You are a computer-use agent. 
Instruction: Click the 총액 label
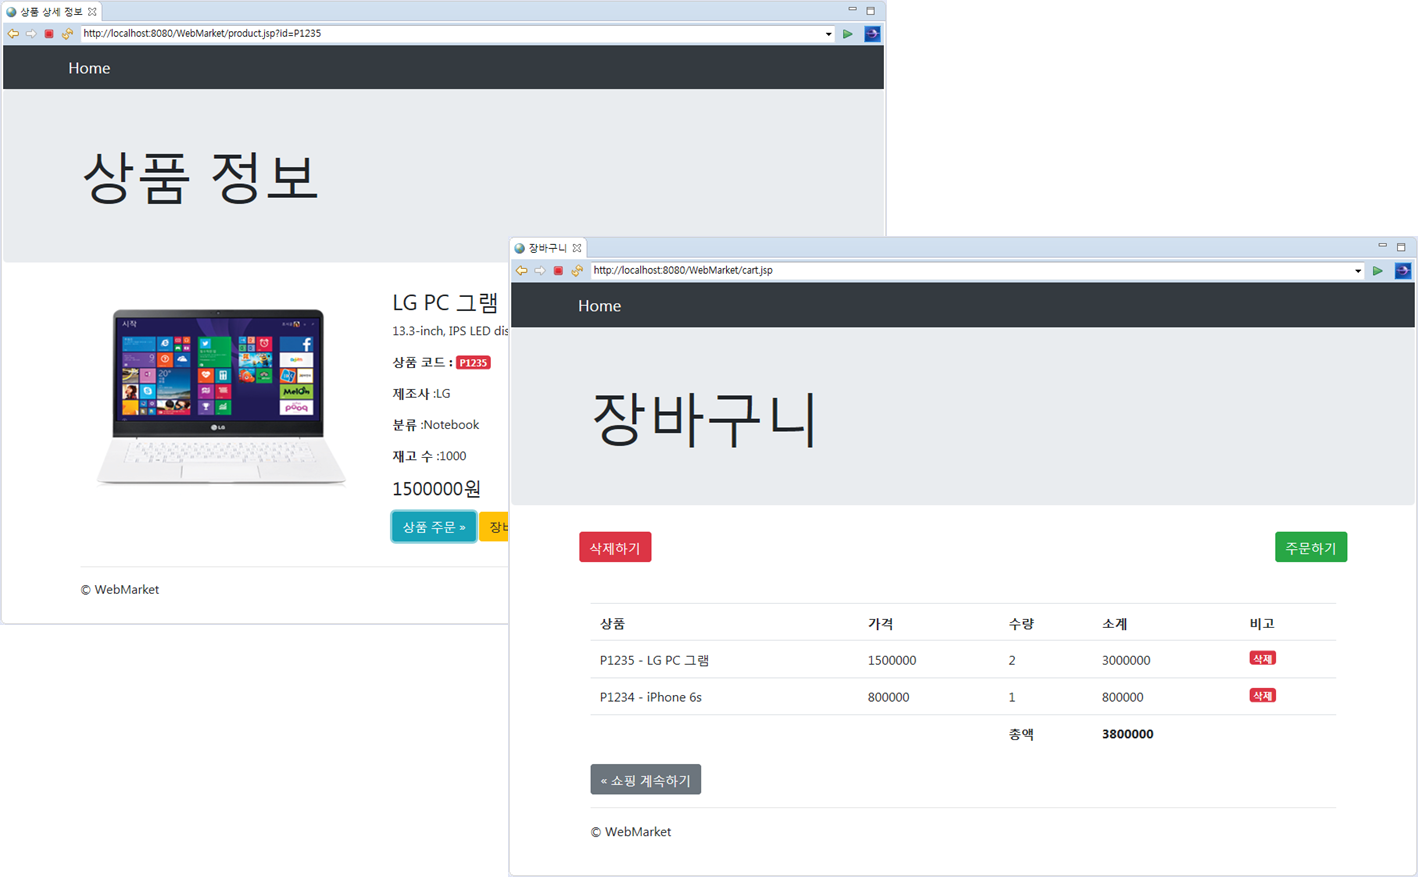click(x=1021, y=734)
